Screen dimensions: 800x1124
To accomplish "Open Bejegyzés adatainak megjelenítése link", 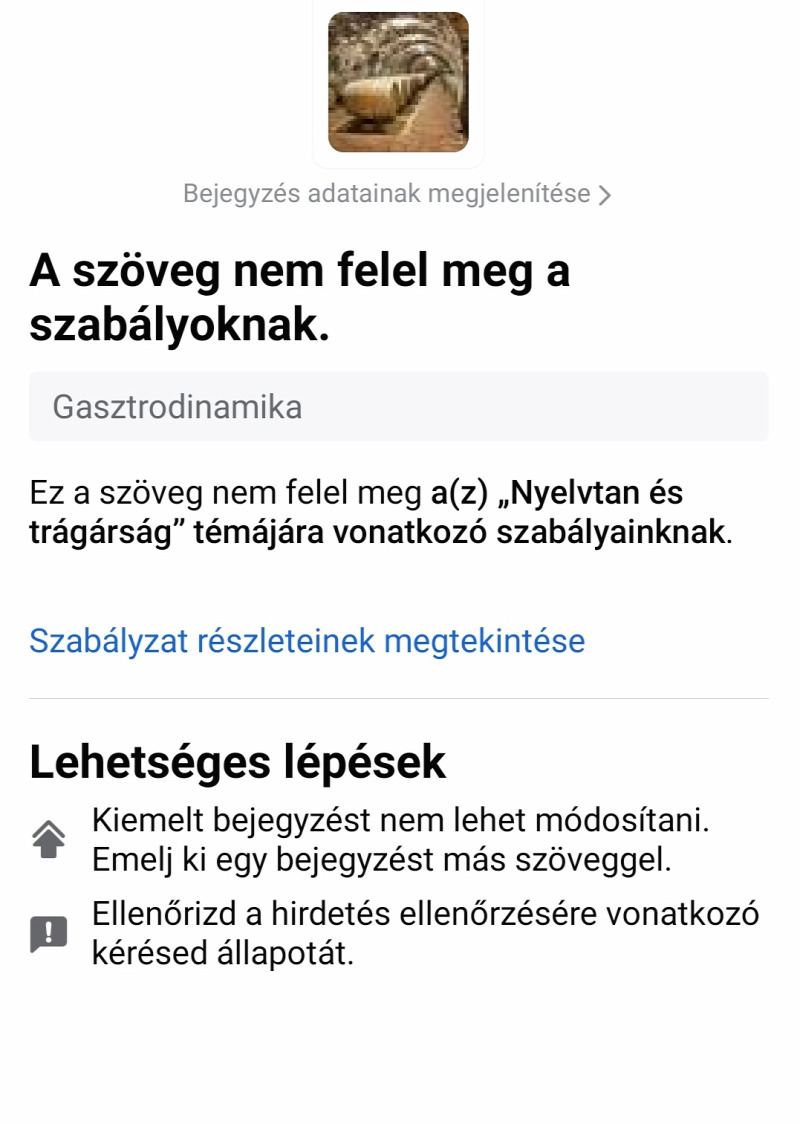I will click(x=396, y=194).
